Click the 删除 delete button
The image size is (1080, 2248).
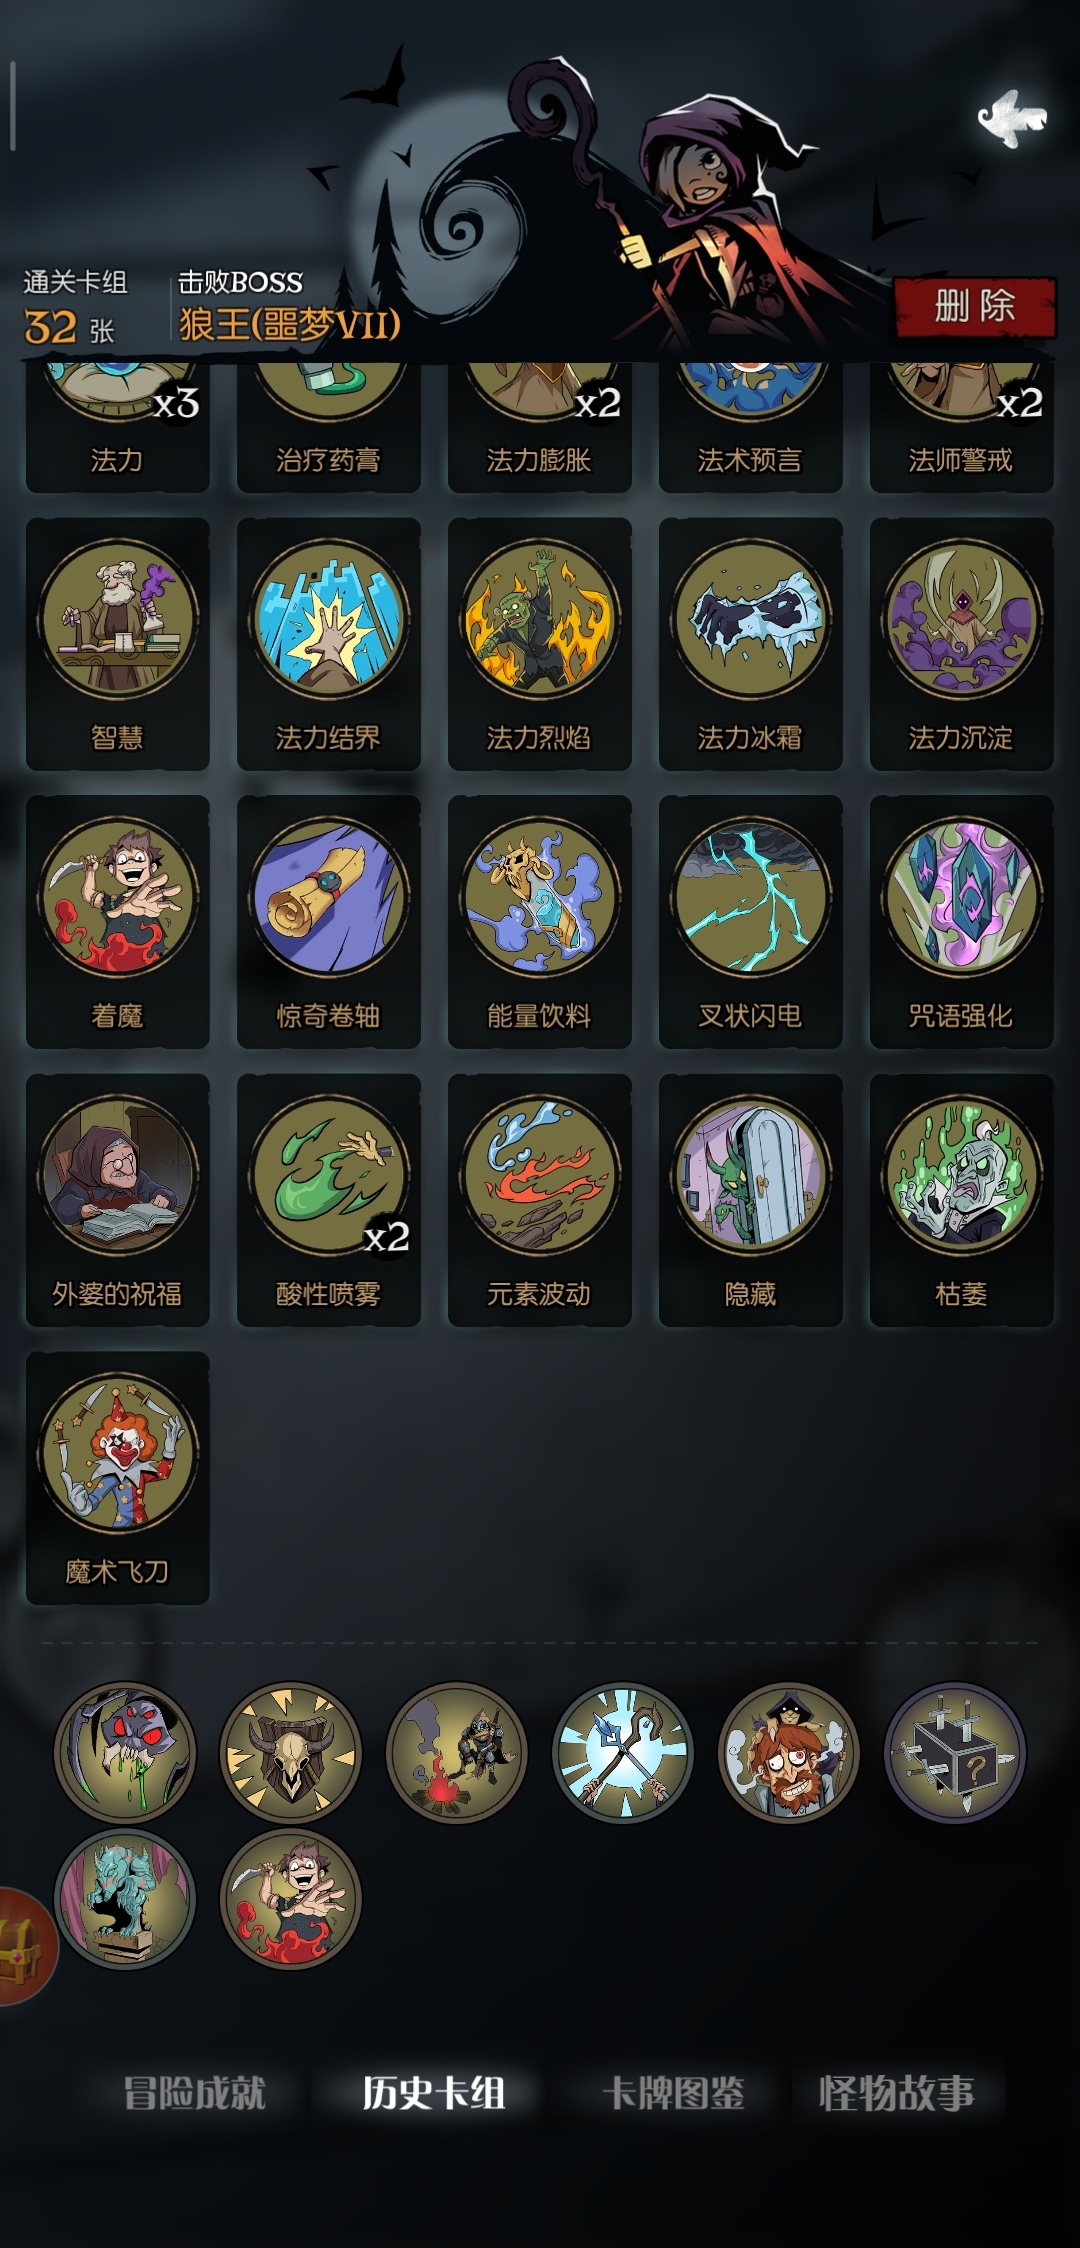(x=975, y=306)
